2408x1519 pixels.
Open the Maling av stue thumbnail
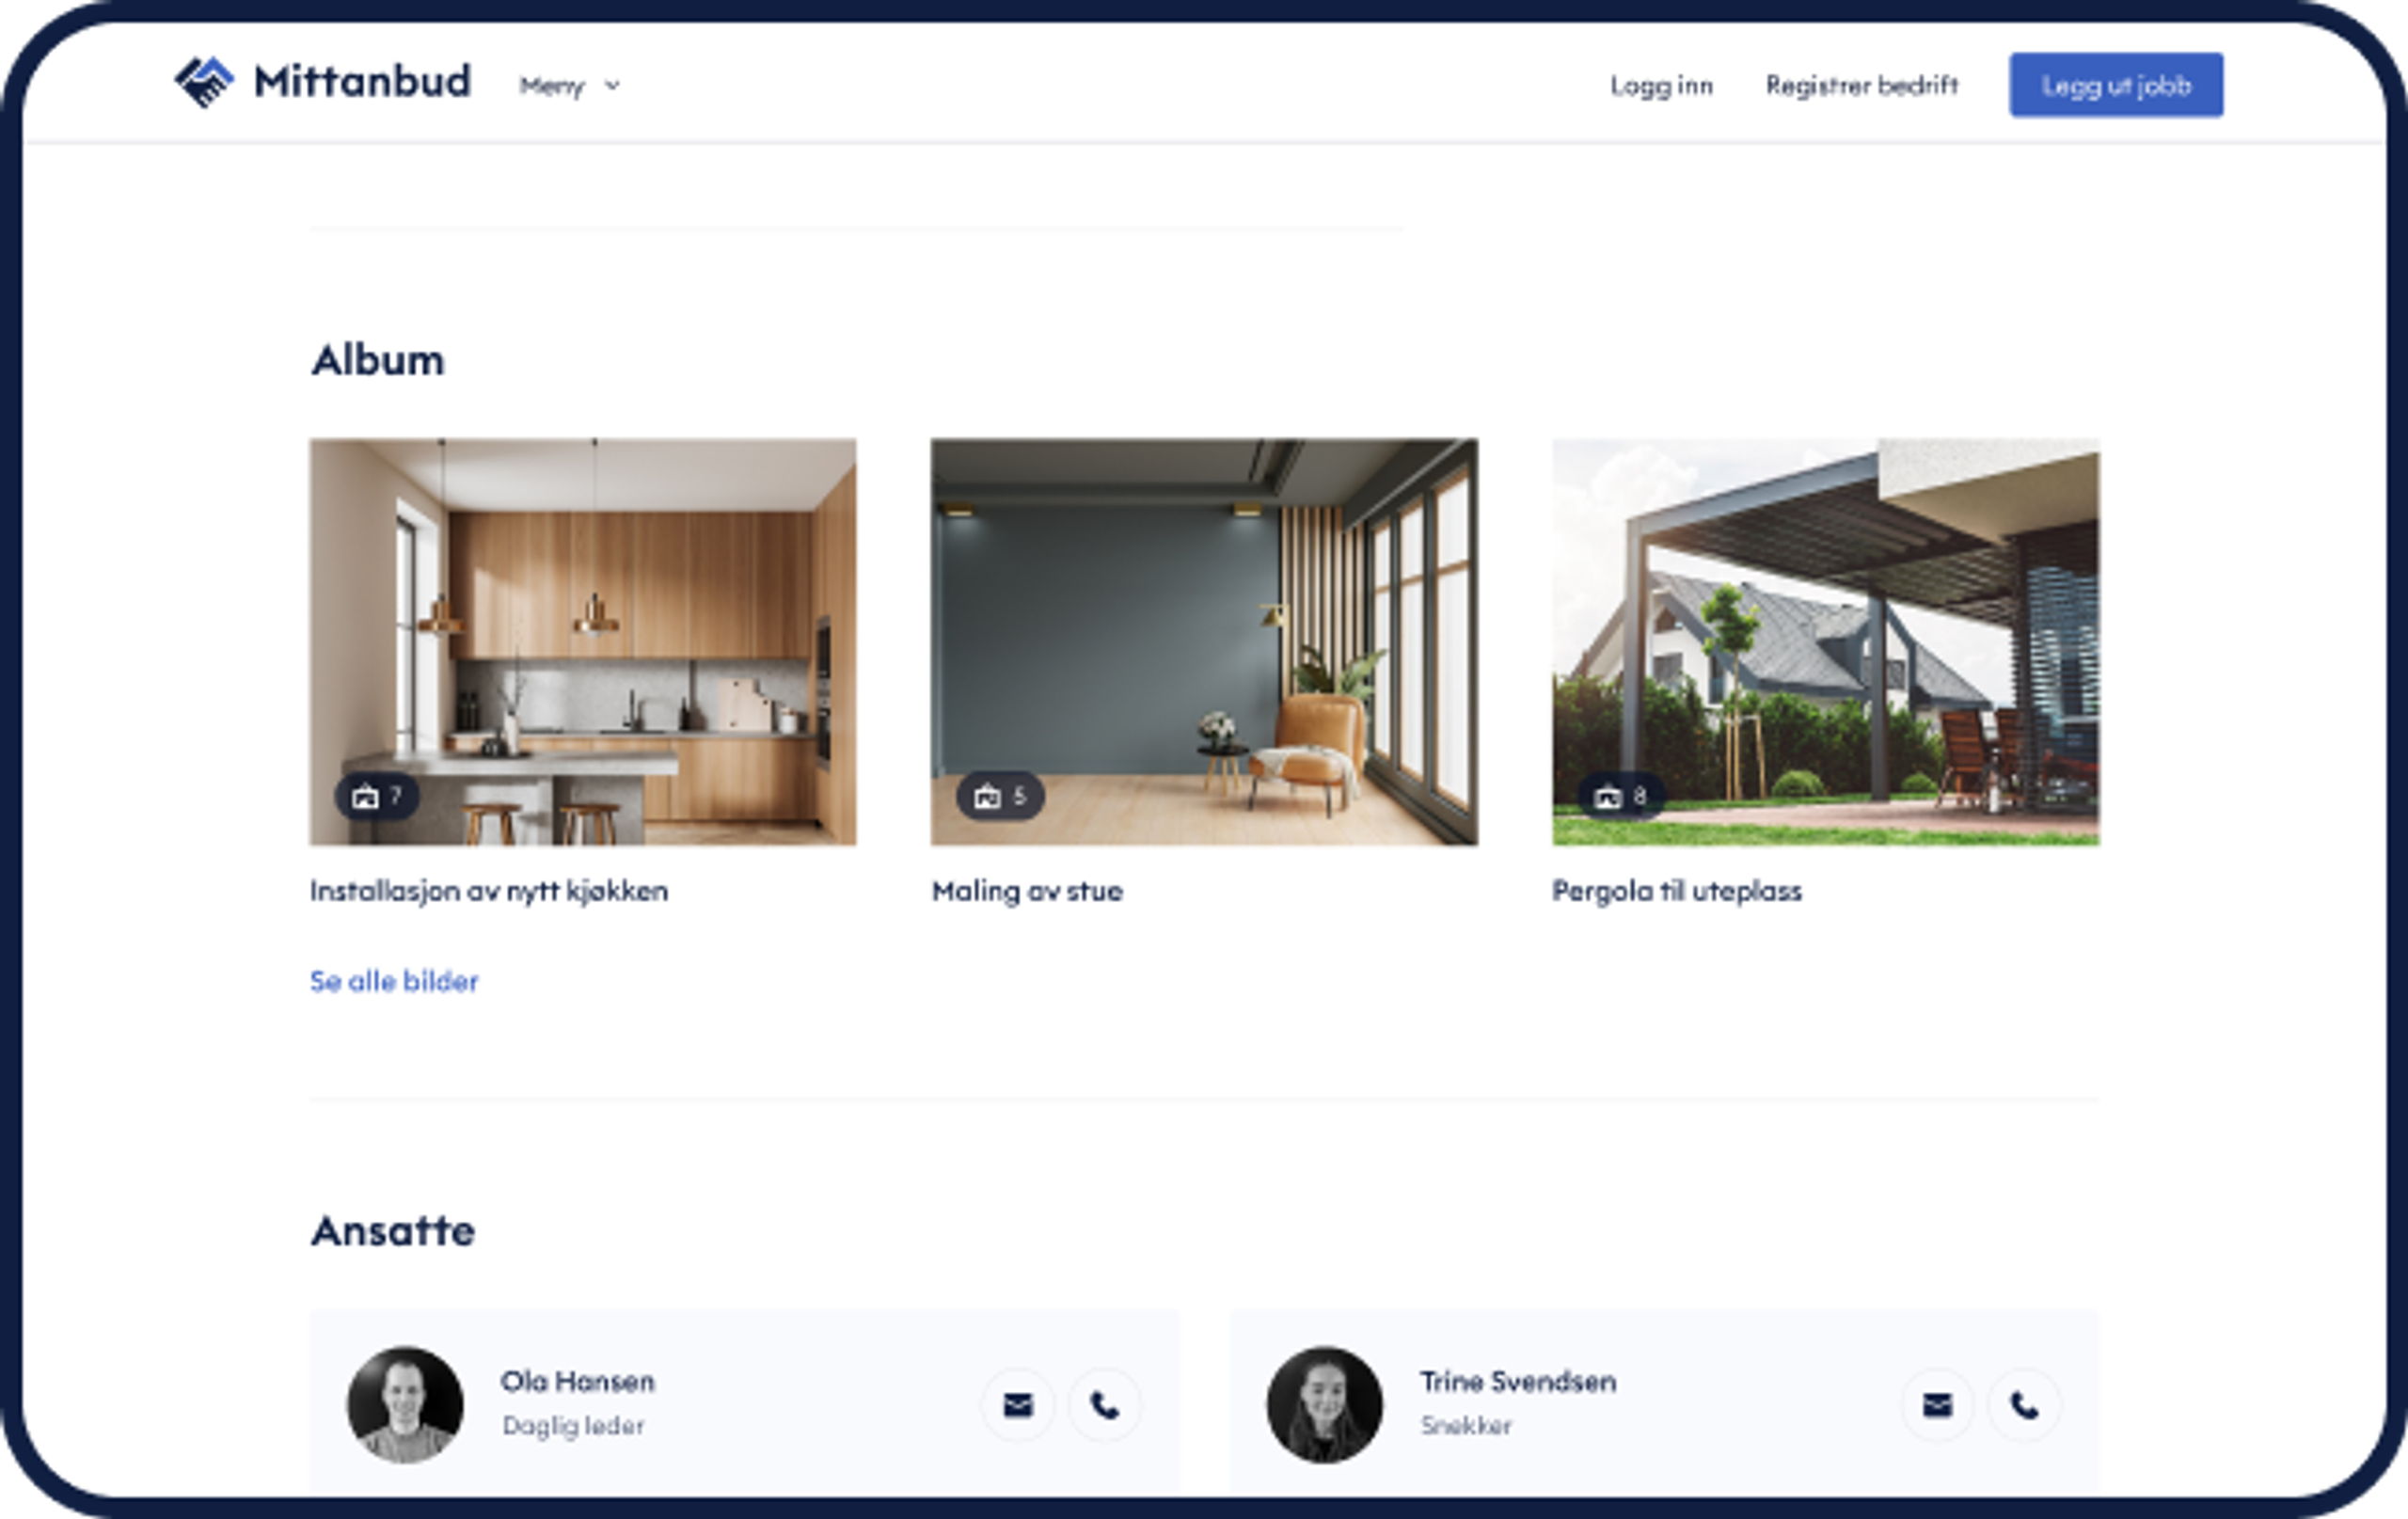click(1204, 640)
